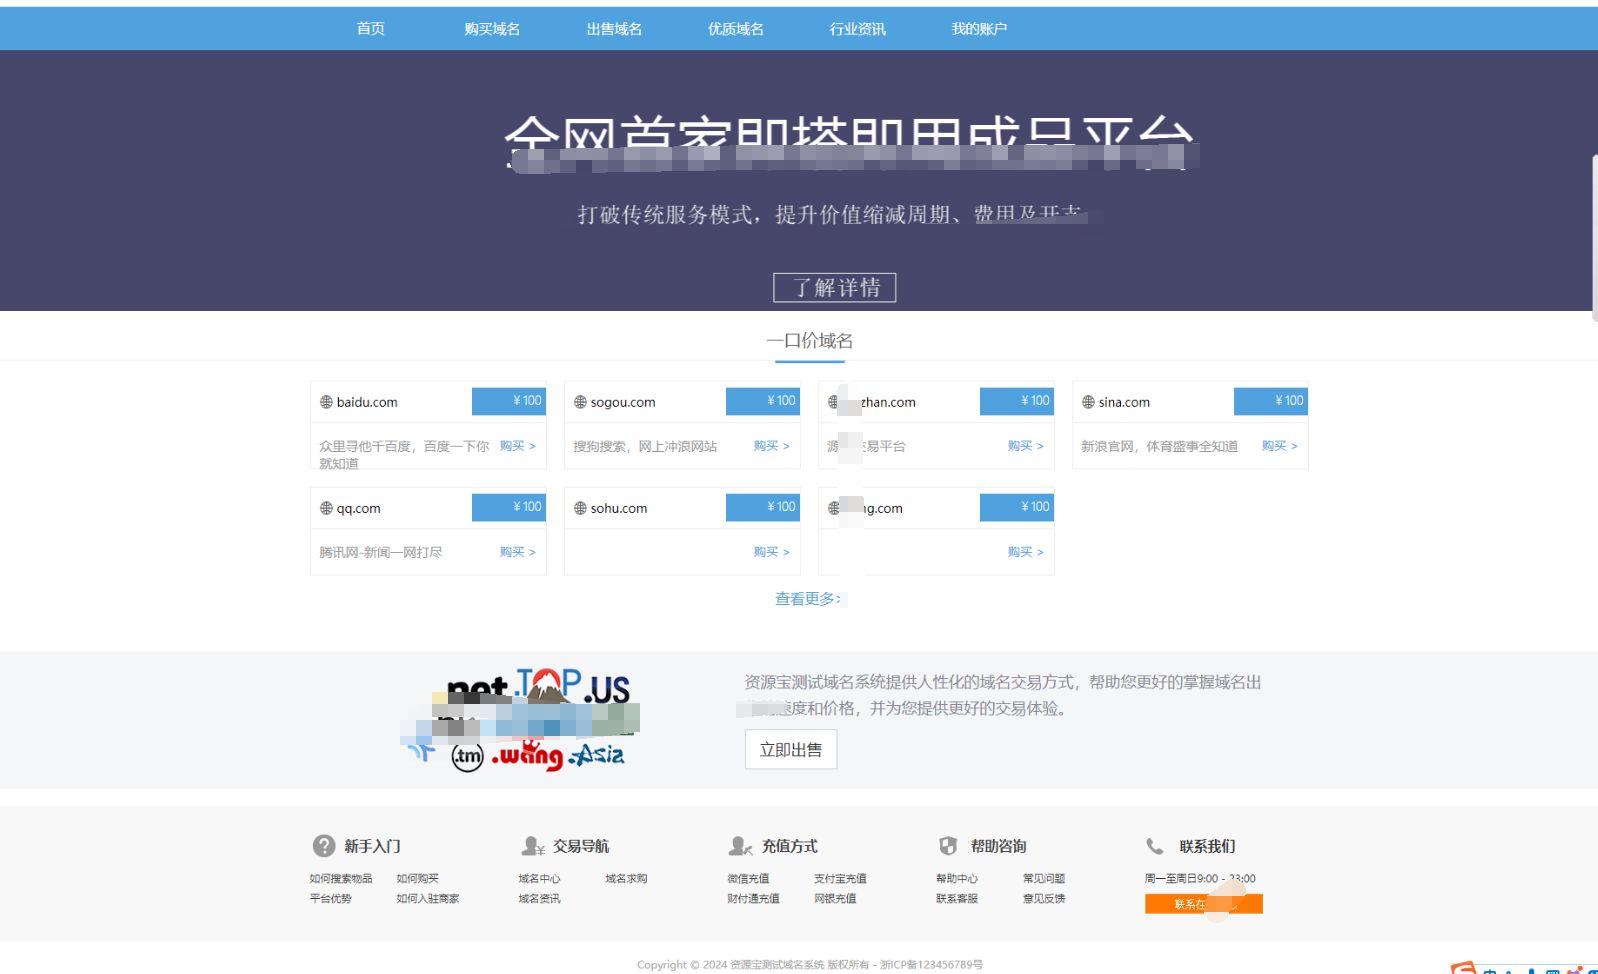
Task: Open the 帮助中心 footer link
Action: point(957,879)
